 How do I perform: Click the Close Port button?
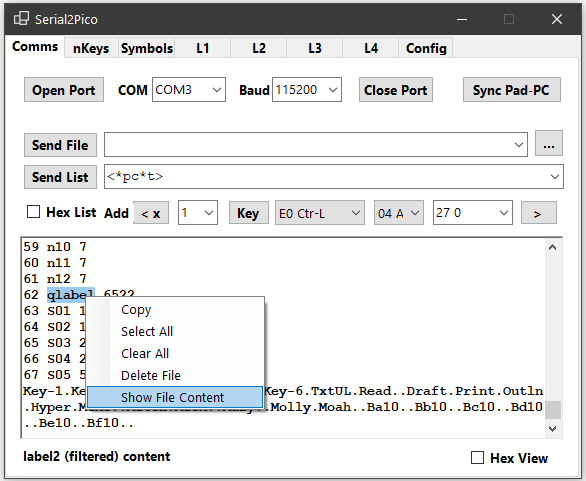pos(396,90)
